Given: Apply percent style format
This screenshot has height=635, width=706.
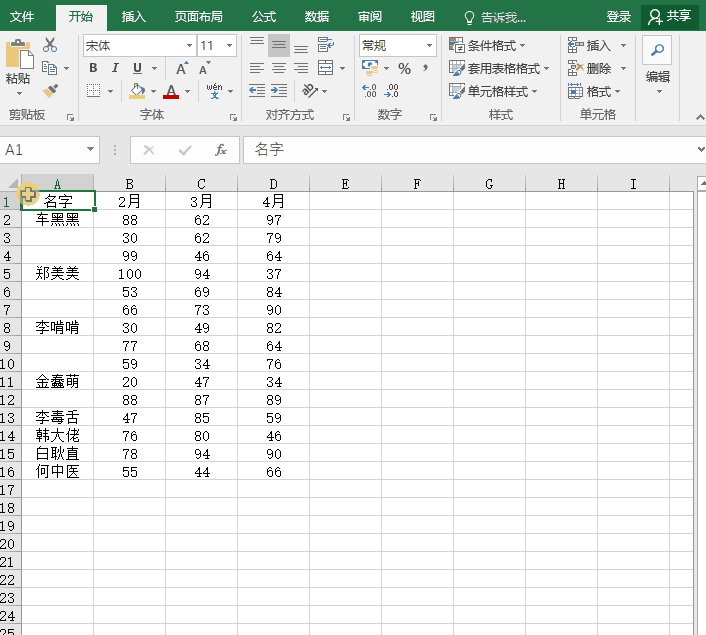Looking at the screenshot, I should click(404, 68).
